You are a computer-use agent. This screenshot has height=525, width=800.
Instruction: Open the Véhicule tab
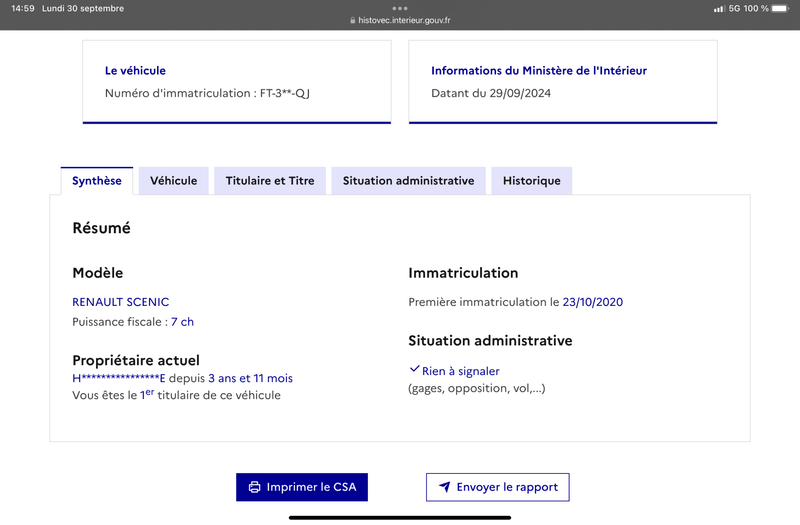coord(173,181)
